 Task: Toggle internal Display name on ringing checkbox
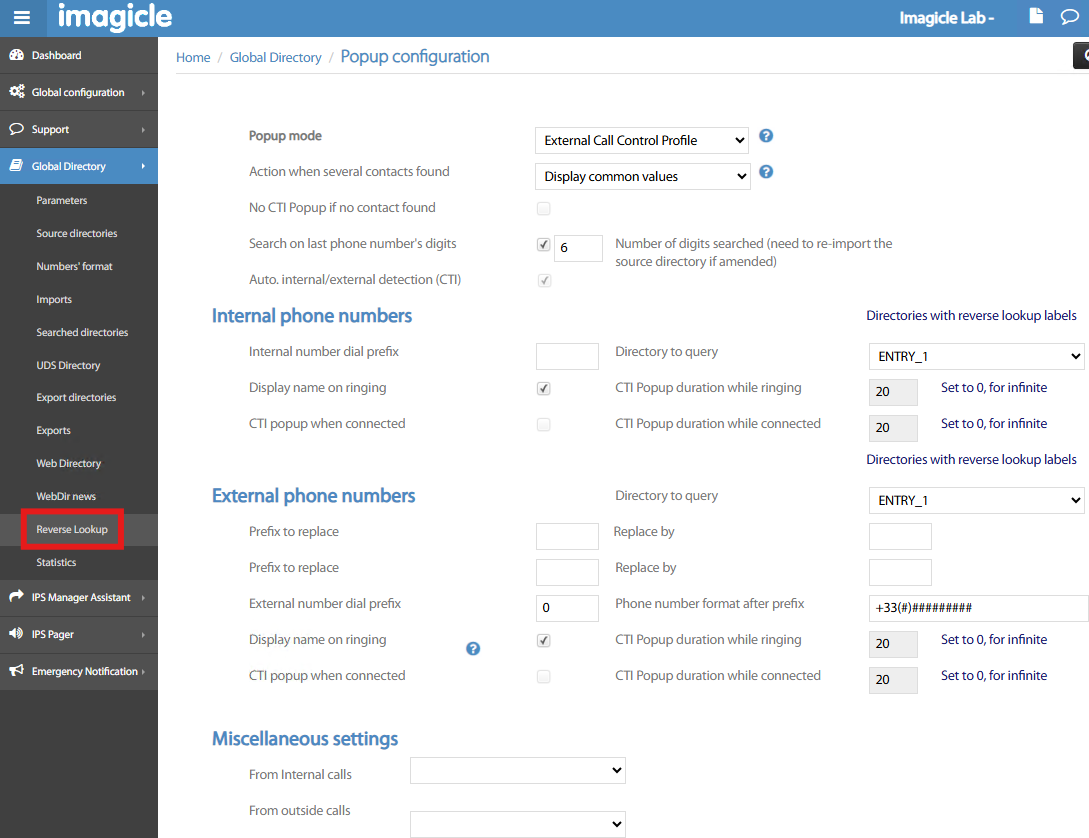tap(544, 388)
